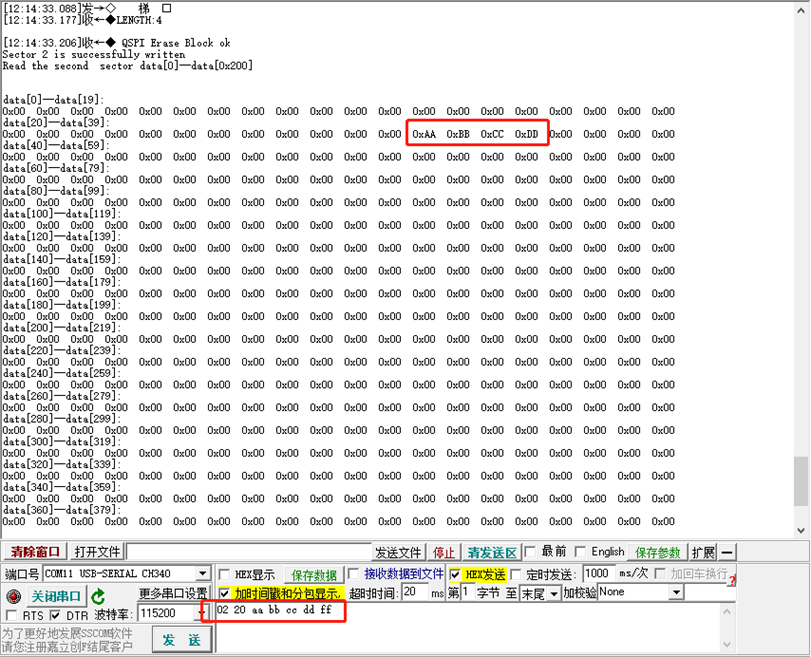Click the receive window scroll-down arrow

pyautogui.click(x=801, y=530)
